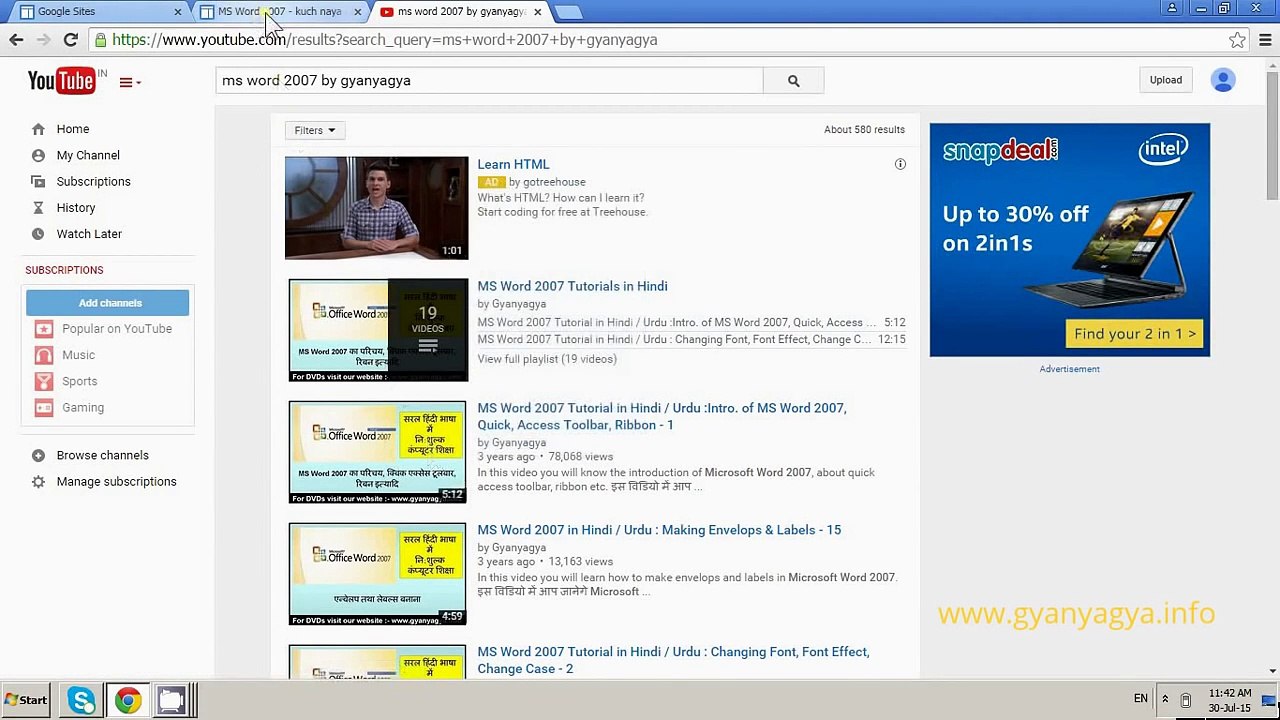
Task: Click the 19 videos playlist thumbnail
Action: coord(378,330)
